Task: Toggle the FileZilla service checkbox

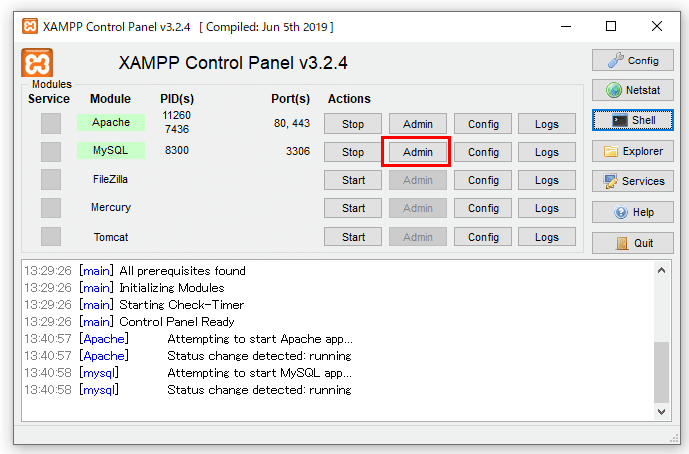Action: [x=51, y=180]
